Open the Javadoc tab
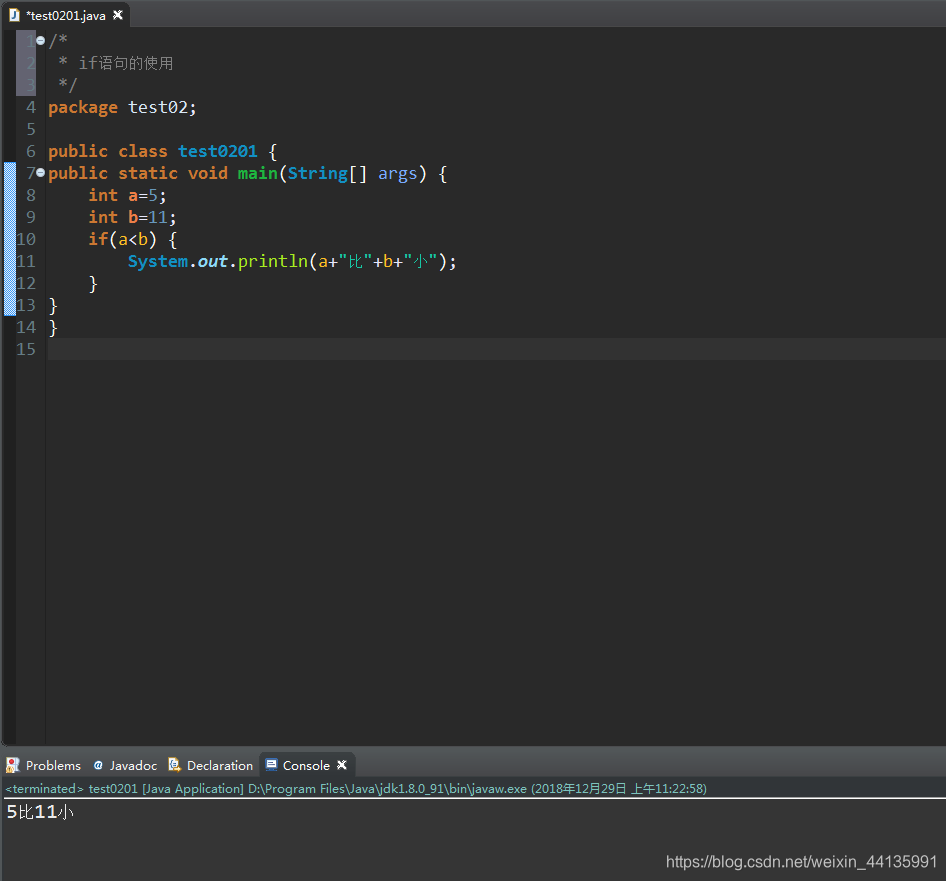This screenshot has height=881, width=946. (125, 765)
